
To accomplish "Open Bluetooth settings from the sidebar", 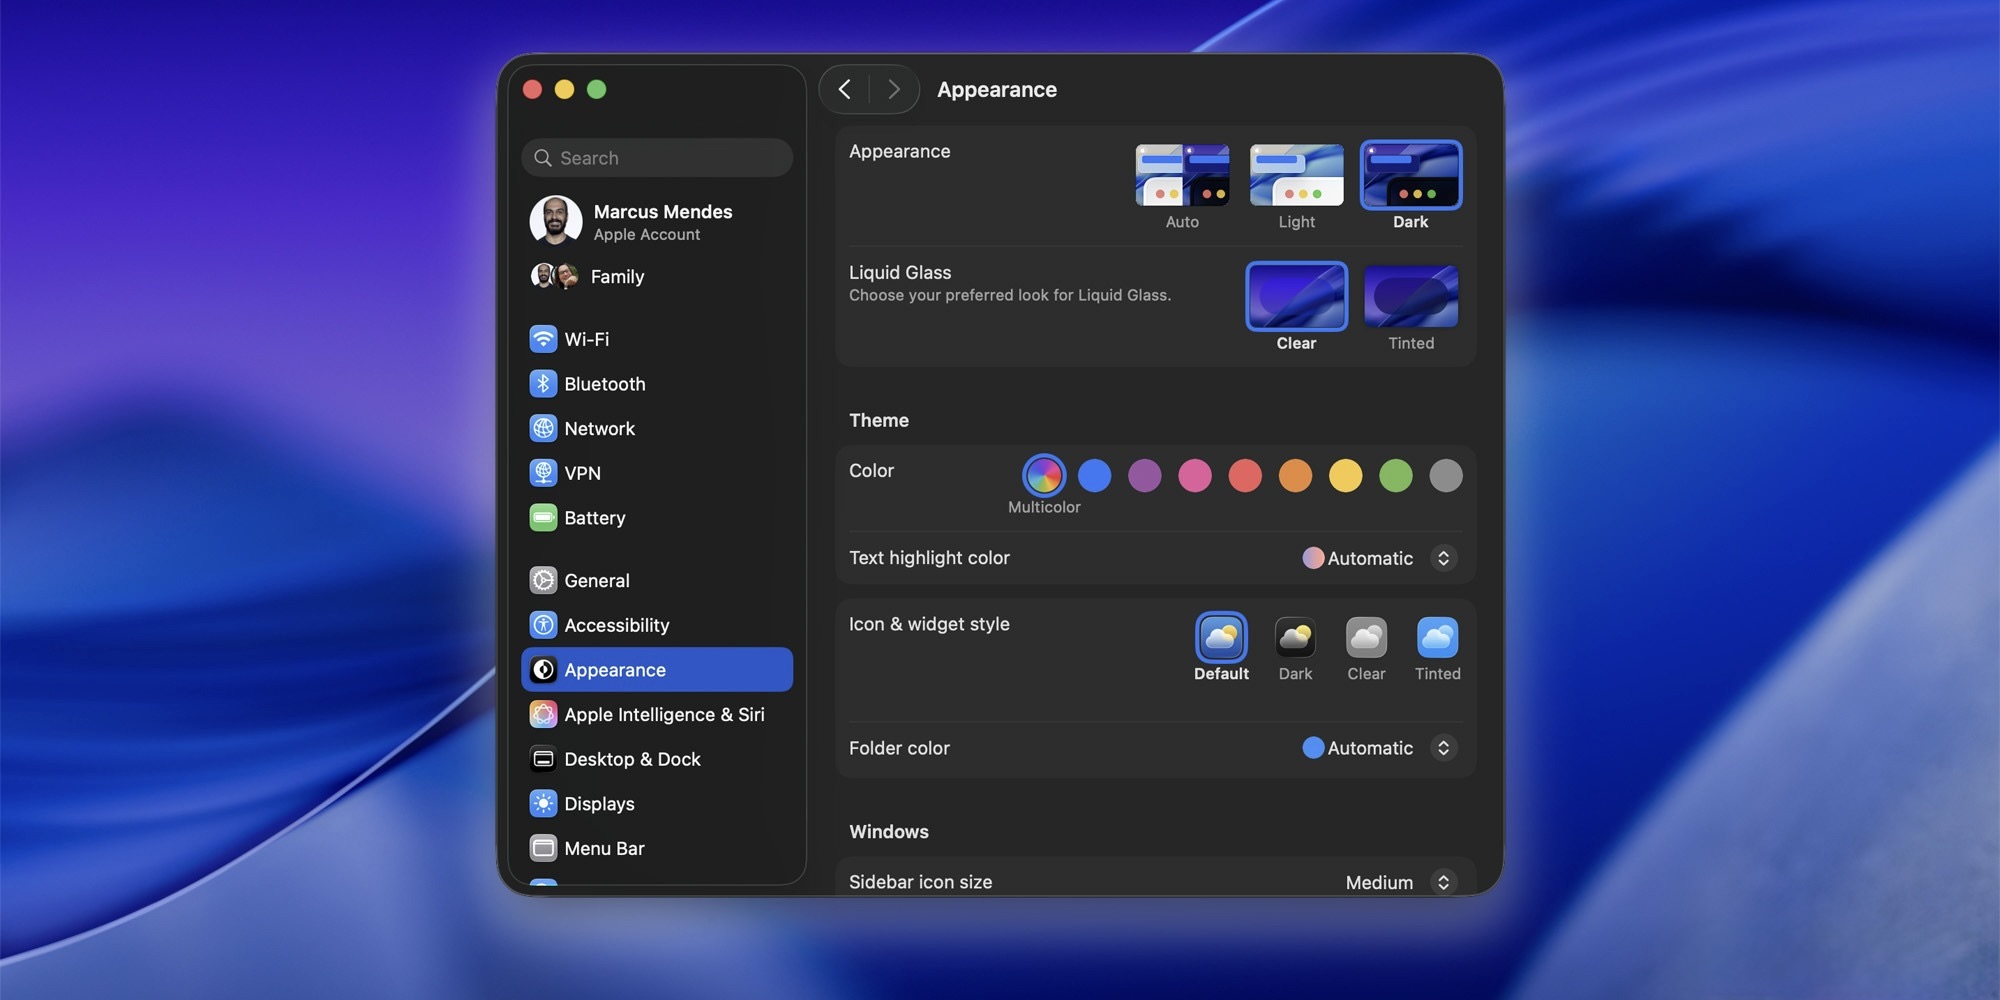I will (604, 383).
